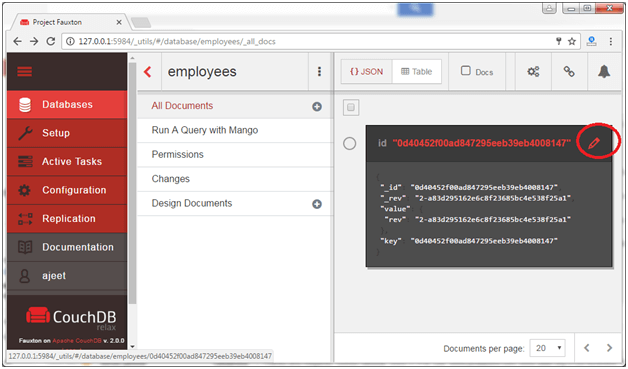Reload the page in browser
This screenshot has height=369, width=628.
coord(50,41)
